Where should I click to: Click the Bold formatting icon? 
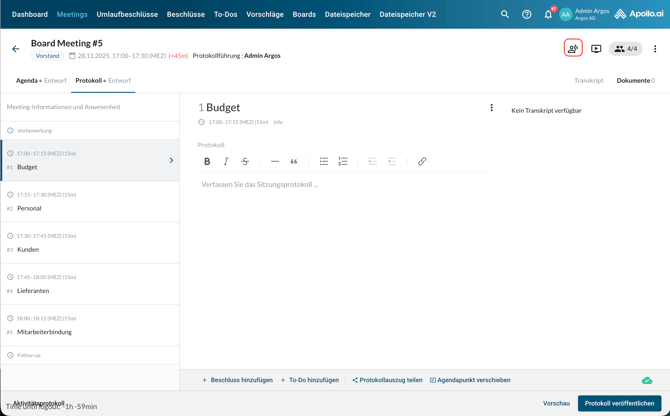(x=207, y=161)
